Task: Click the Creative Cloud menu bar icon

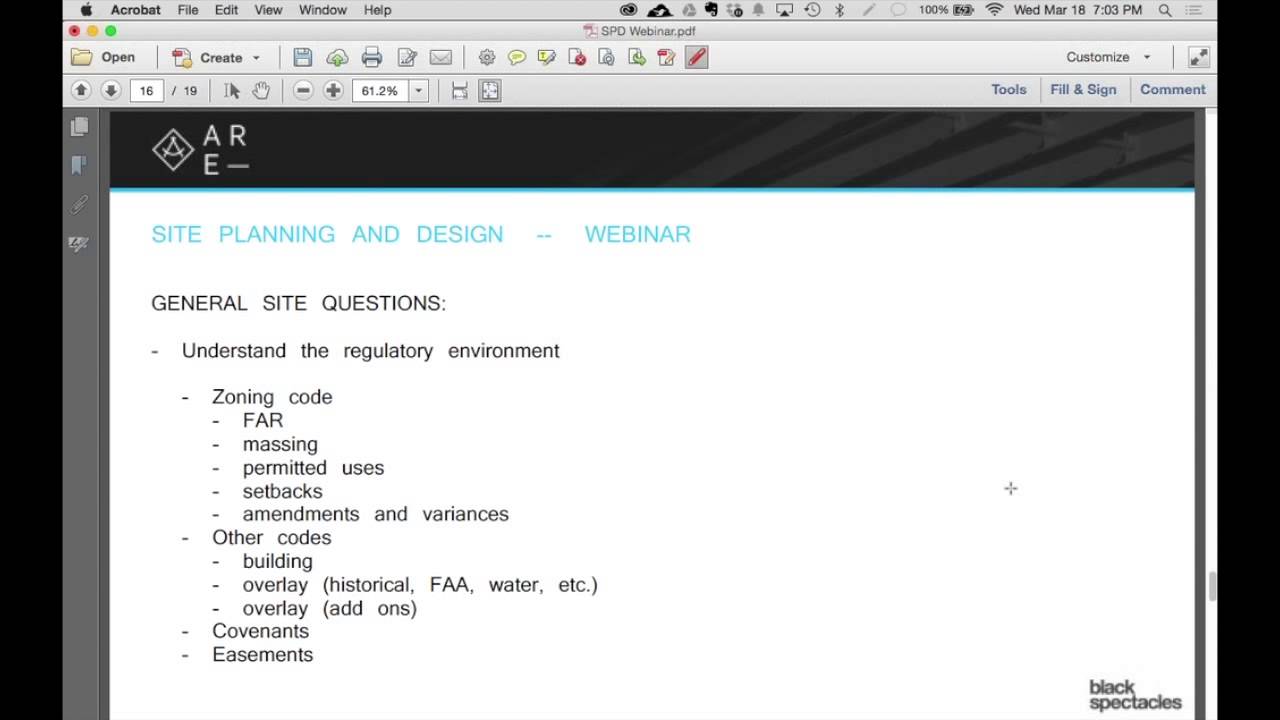Action: [628, 10]
